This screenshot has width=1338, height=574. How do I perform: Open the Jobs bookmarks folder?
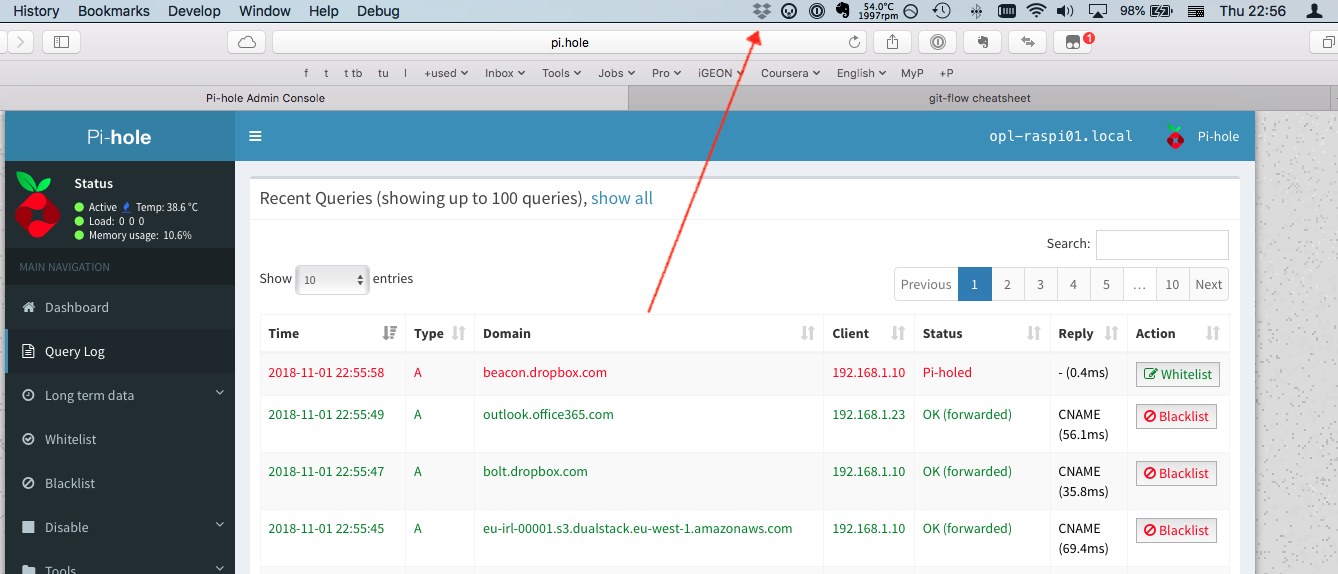click(x=616, y=73)
